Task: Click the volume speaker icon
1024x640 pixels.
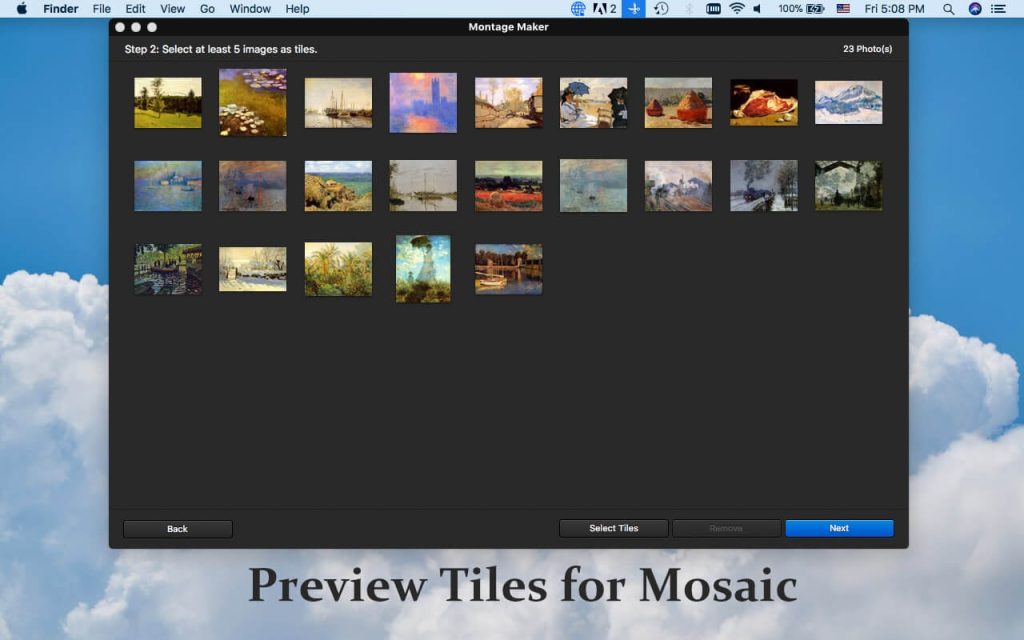Action: pos(757,9)
